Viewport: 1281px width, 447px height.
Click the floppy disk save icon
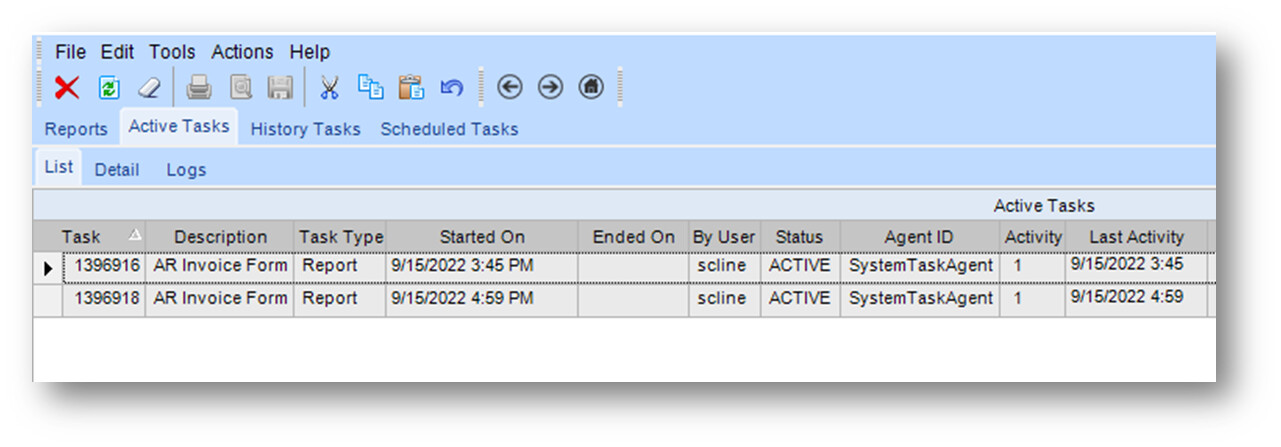pos(280,88)
